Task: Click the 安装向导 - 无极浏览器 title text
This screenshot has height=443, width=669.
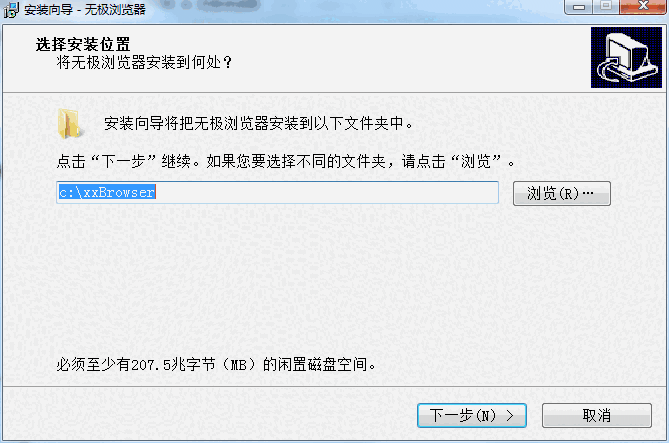Action: (x=85, y=9)
